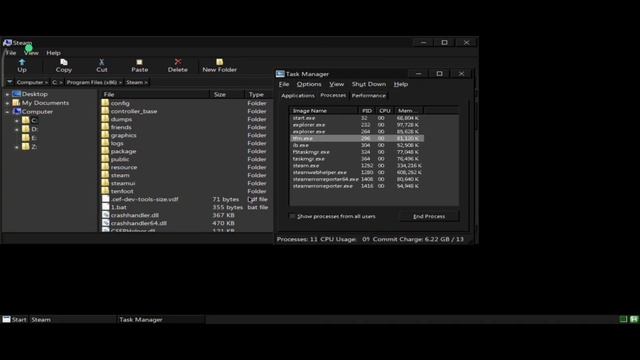The image size is (640, 360).
Task: Enable Show processes from all users
Action: 292,216
